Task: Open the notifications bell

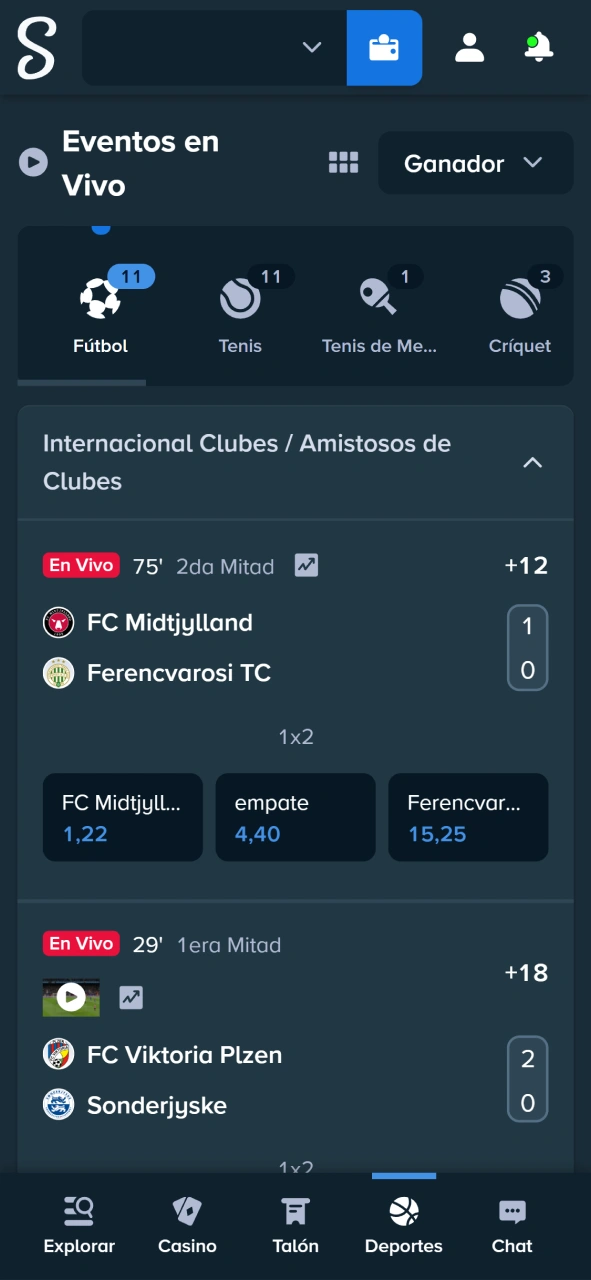Action: pyautogui.click(x=538, y=47)
